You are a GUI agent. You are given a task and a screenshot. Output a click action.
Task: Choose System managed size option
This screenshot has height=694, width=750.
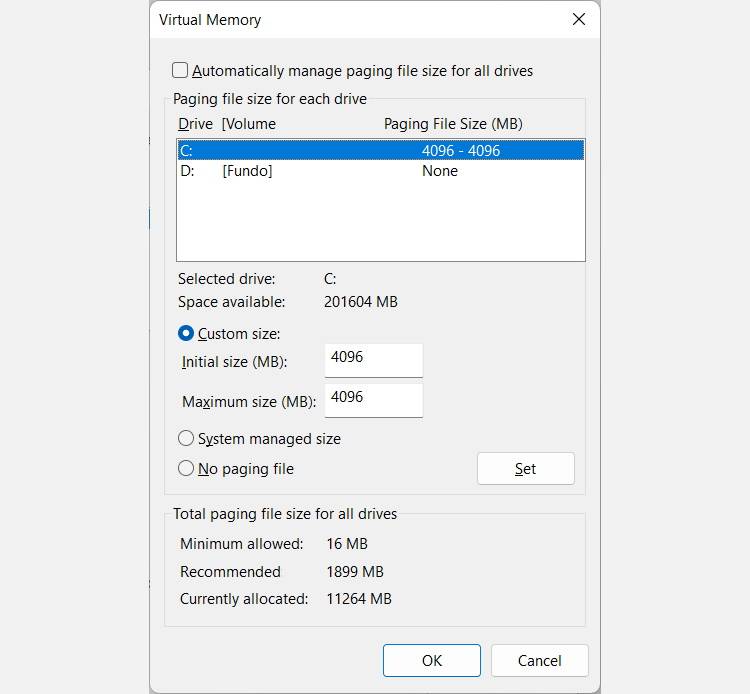[186, 438]
